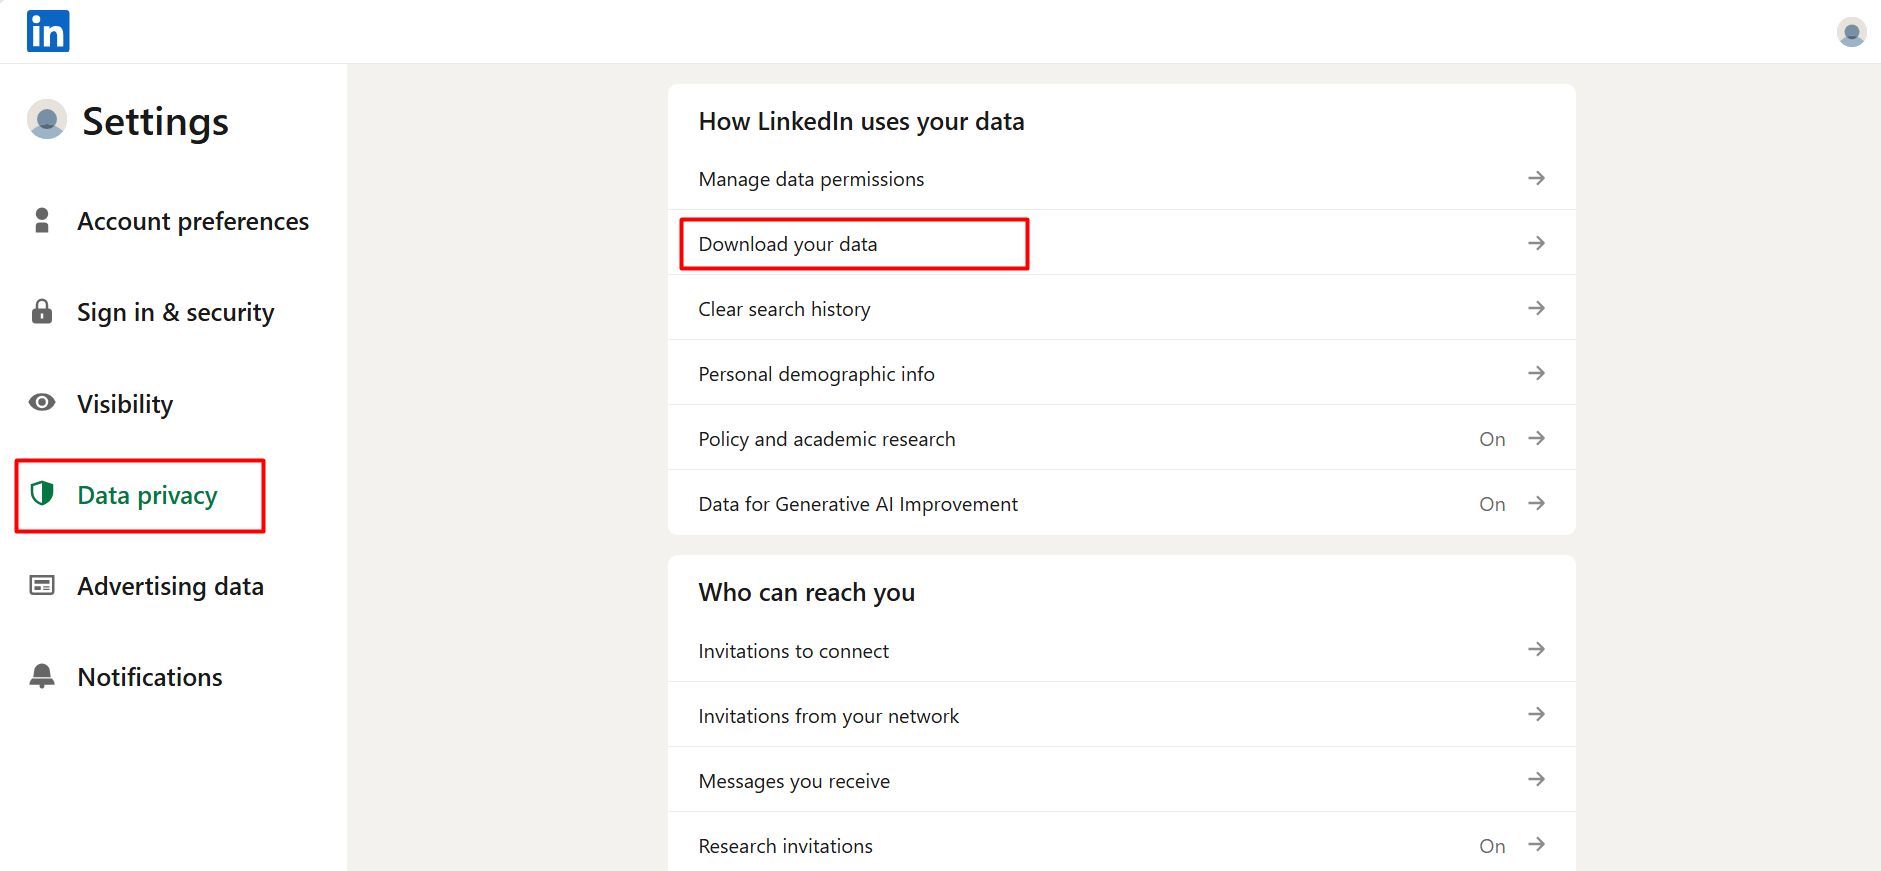
Task: Click the Settings avatar thumbnail beside the heading
Action: click(x=46, y=120)
